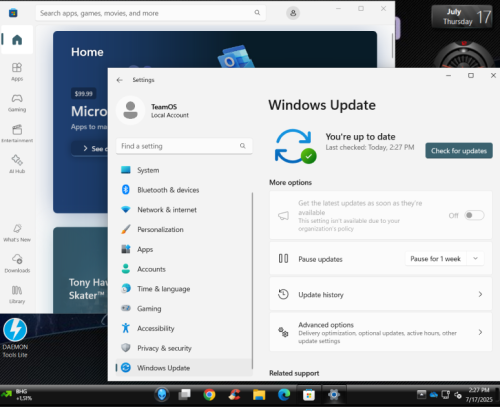Screen dimensions: 500x407
Task: Click in the Find a setting field
Action: (x=184, y=146)
